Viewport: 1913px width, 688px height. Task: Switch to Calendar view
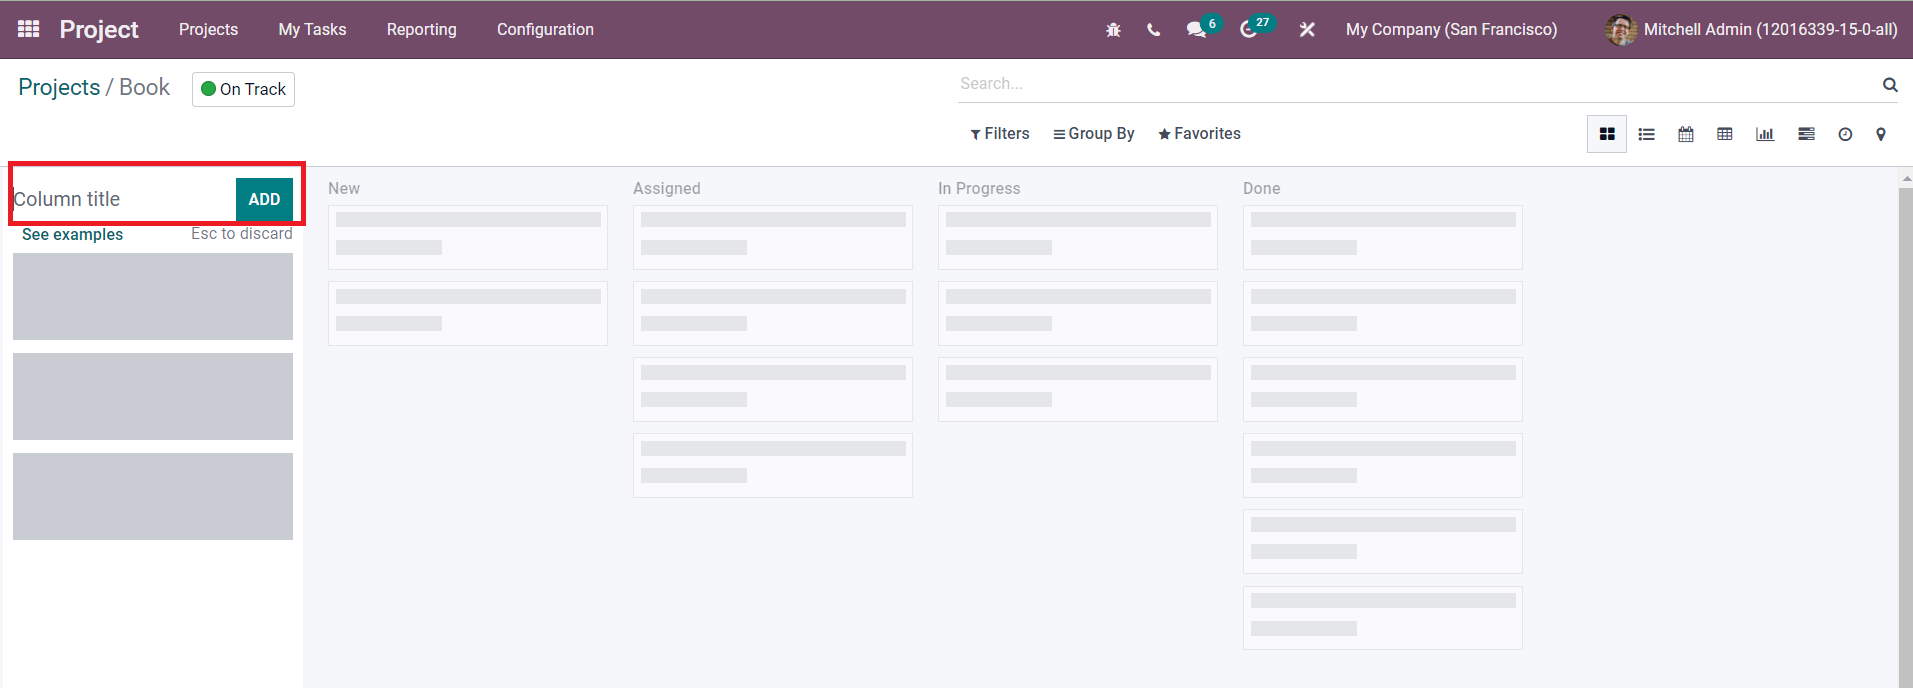pos(1686,134)
